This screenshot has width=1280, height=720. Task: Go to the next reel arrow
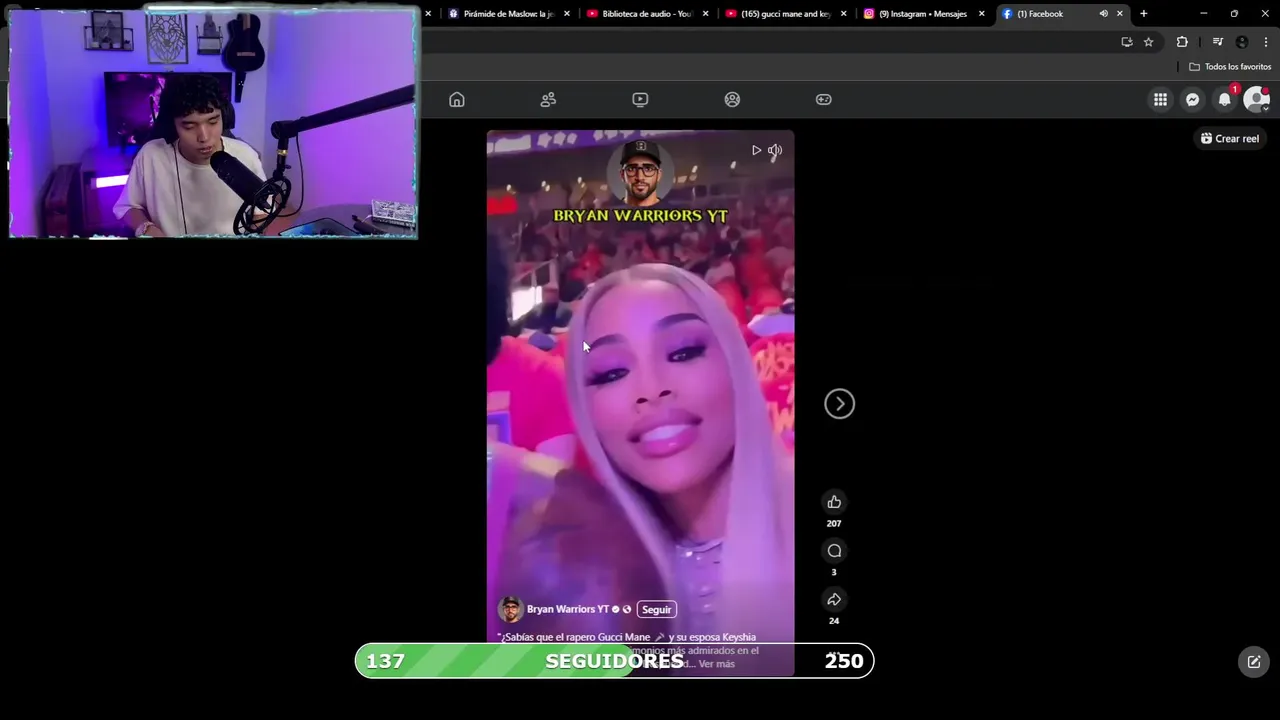point(839,403)
